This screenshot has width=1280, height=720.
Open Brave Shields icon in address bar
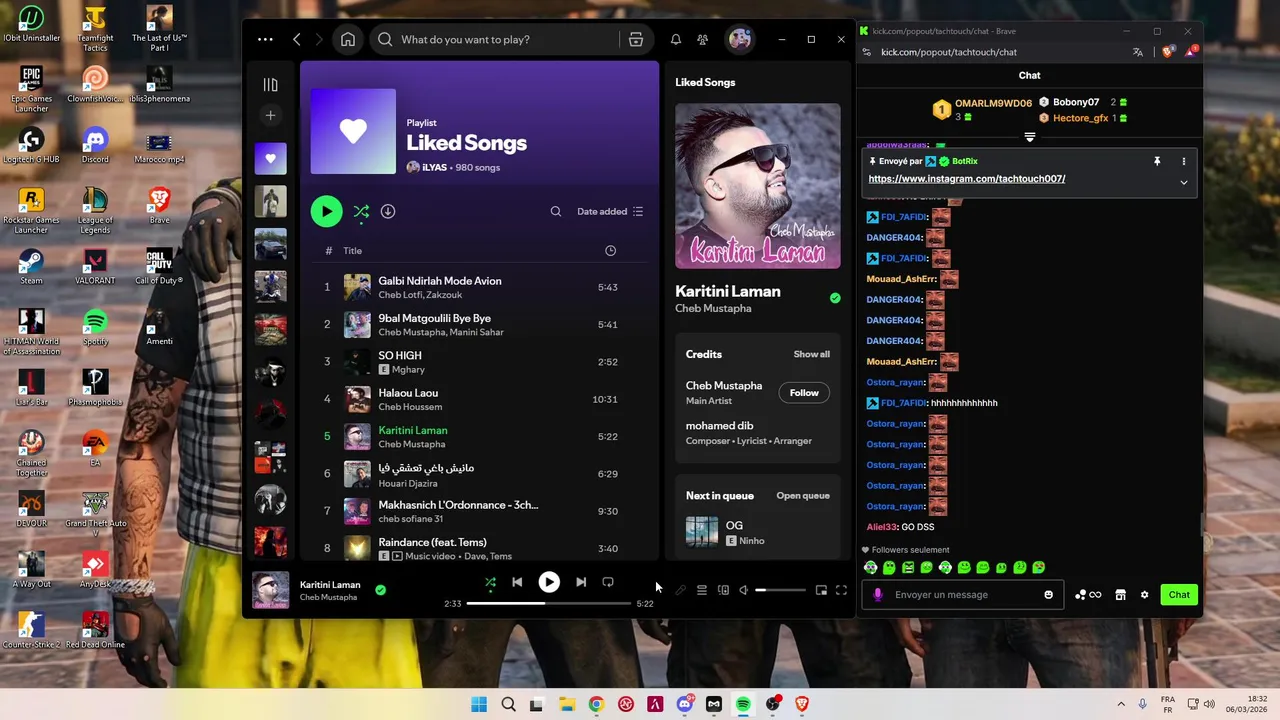click(x=1167, y=52)
